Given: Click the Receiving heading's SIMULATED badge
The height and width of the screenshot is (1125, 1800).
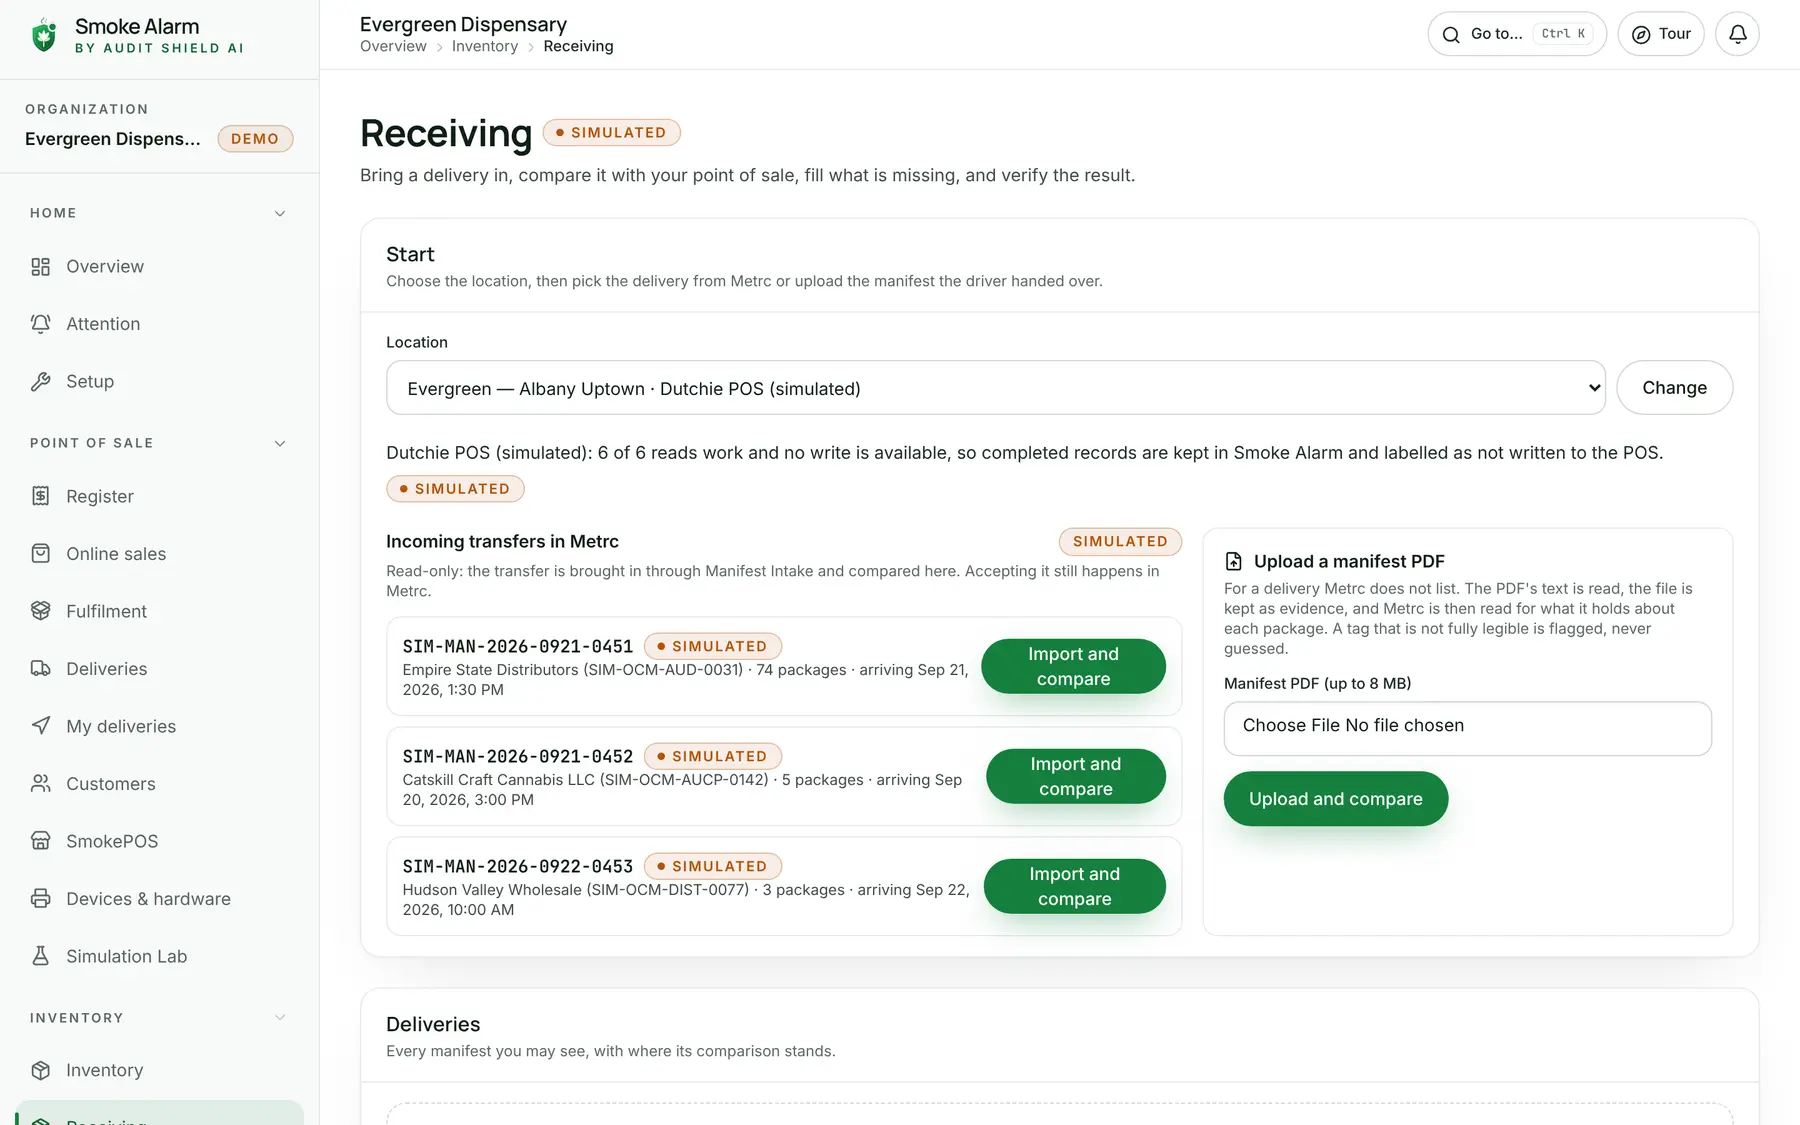Looking at the screenshot, I should tap(612, 133).
